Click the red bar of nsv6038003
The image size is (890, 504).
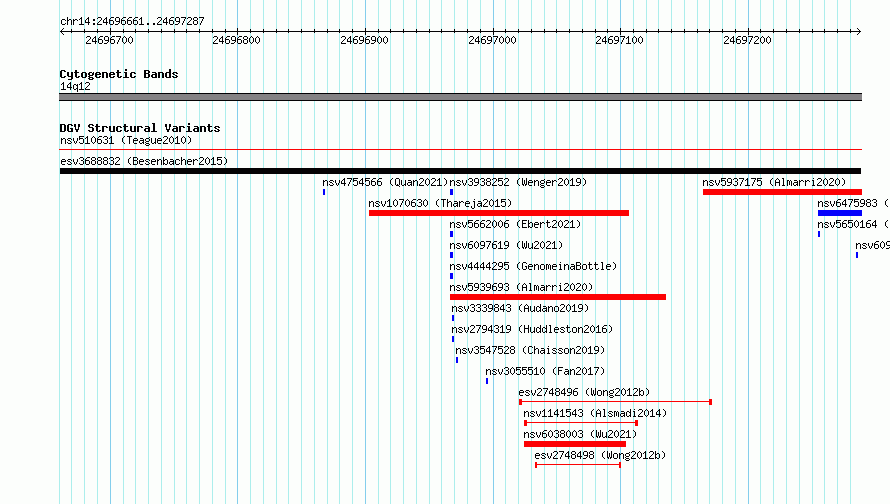(575, 444)
